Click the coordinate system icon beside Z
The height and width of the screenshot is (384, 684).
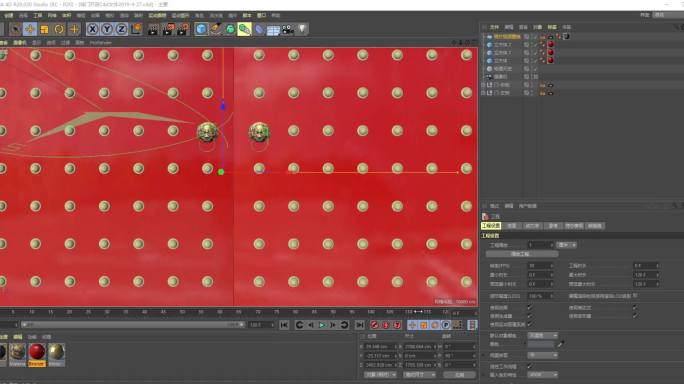point(136,29)
